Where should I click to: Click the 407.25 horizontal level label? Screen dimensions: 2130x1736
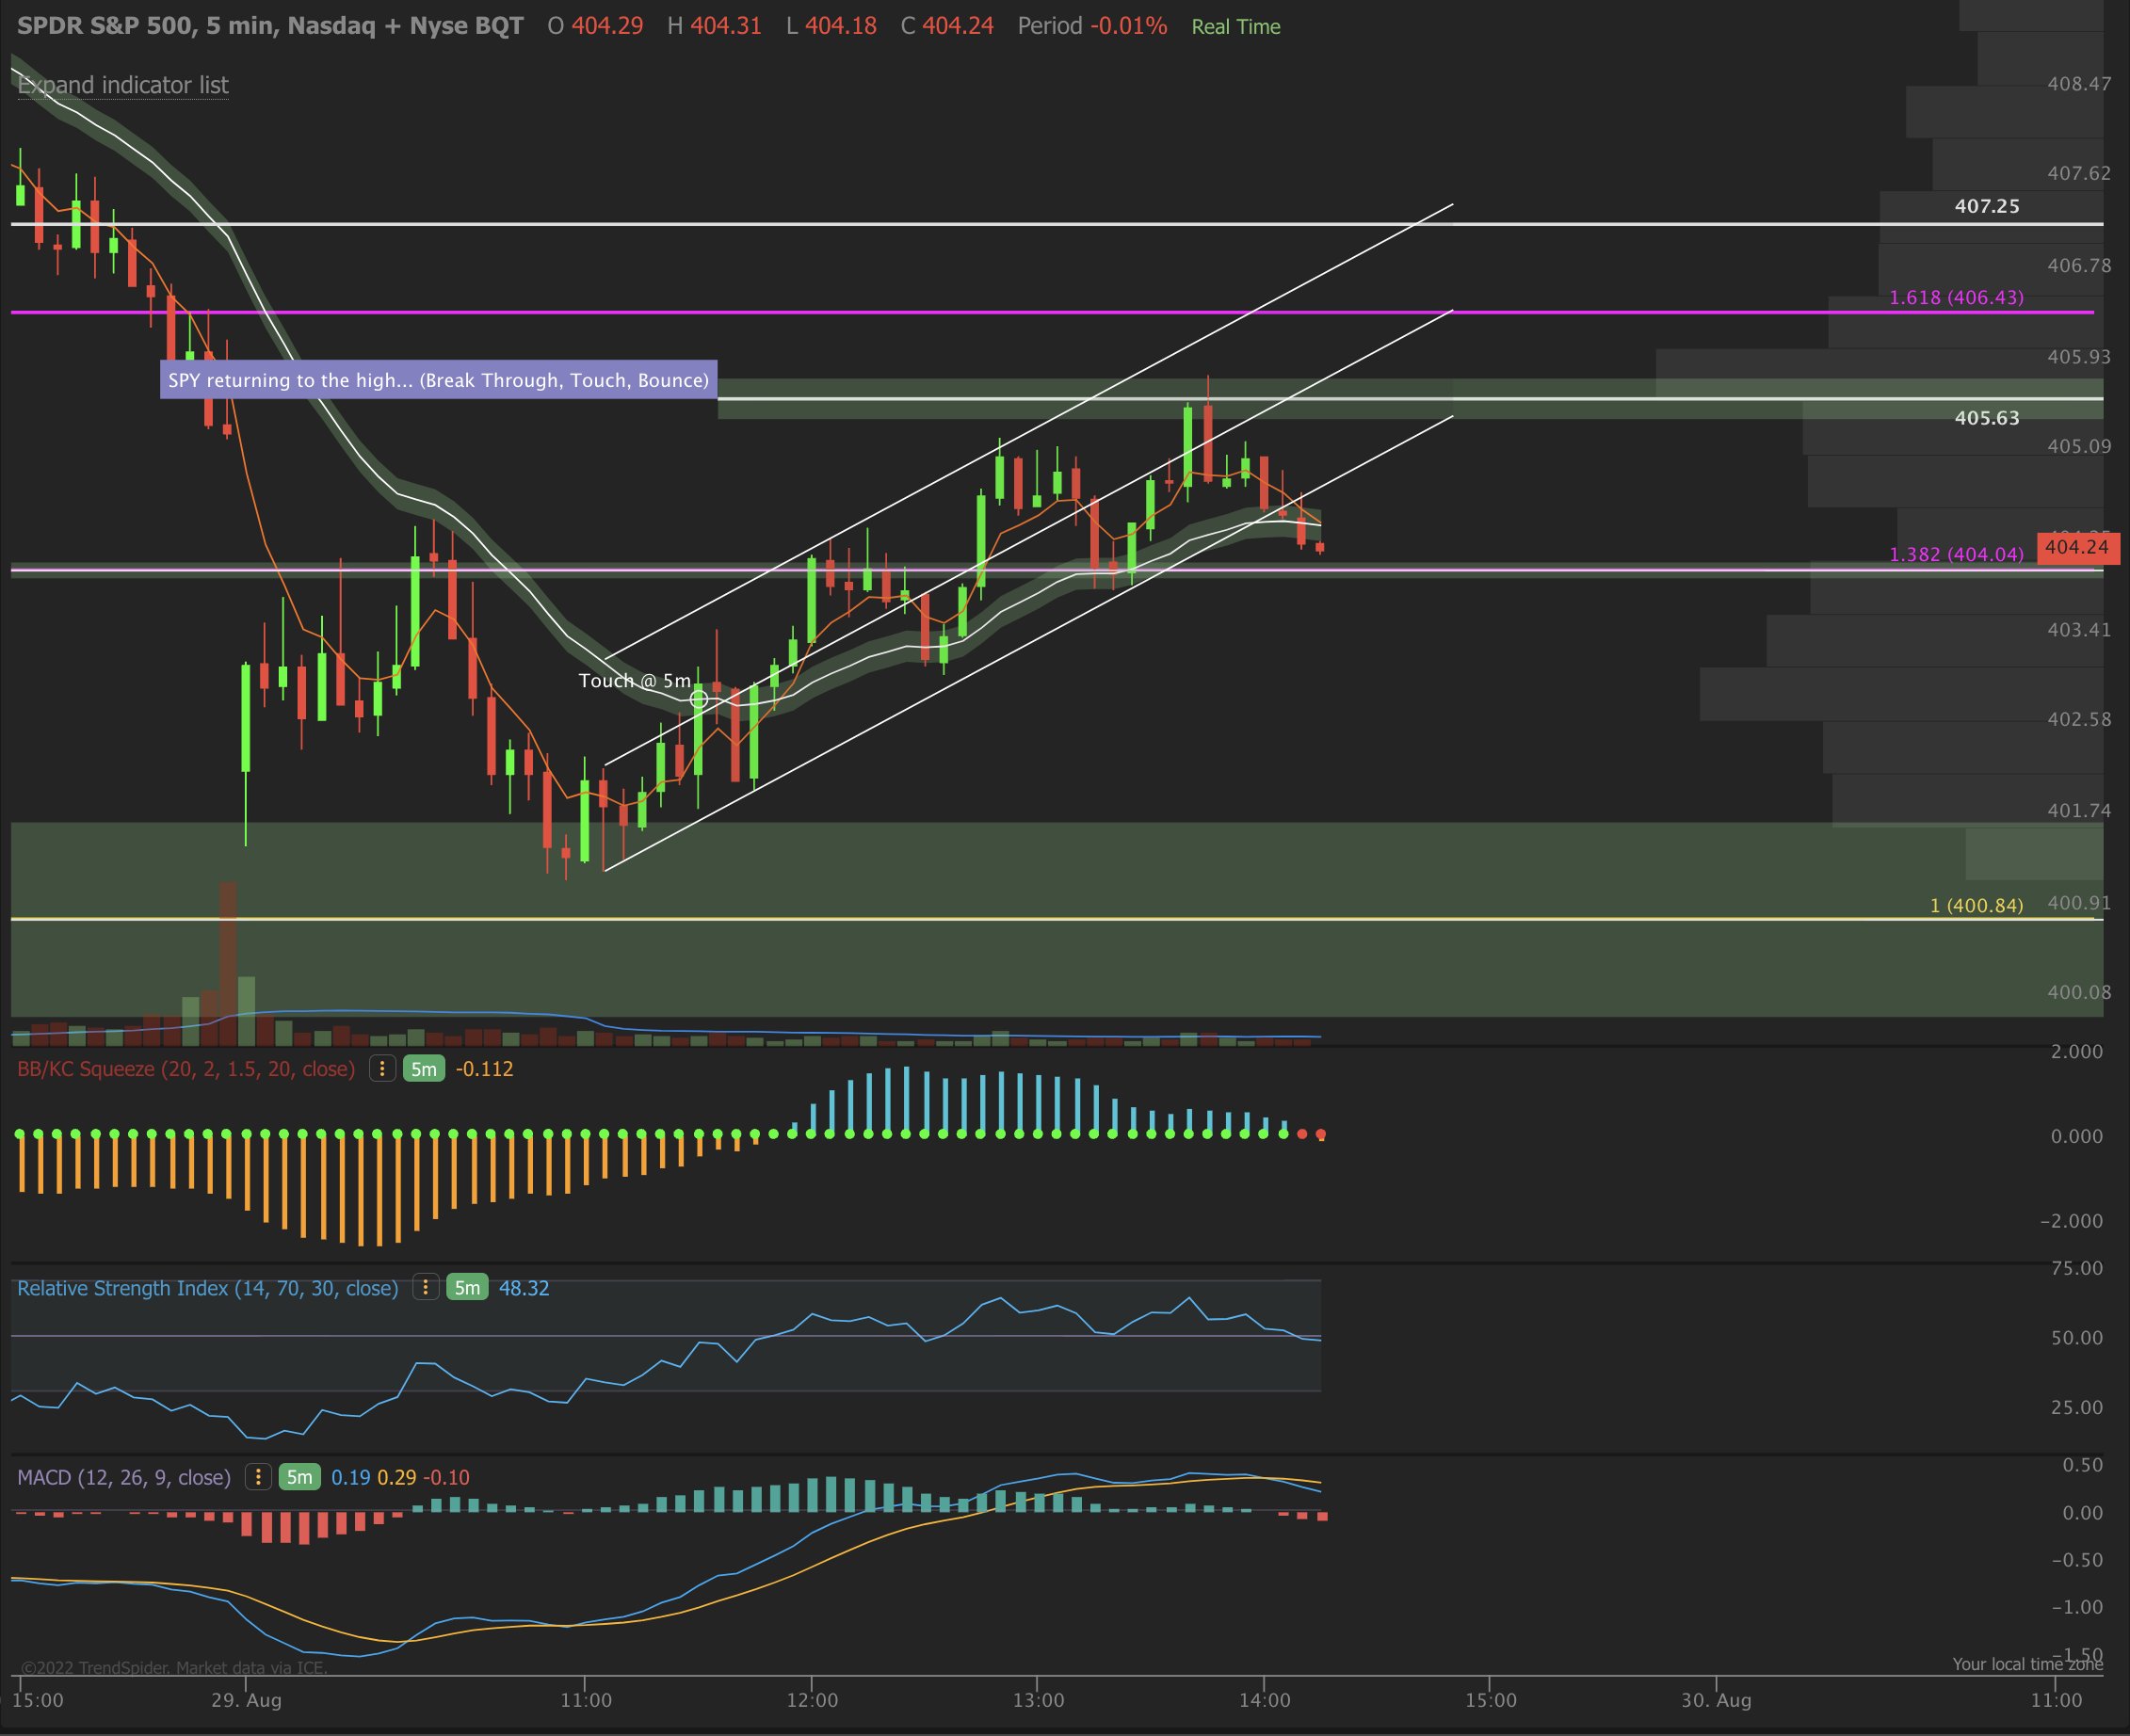1986,206
